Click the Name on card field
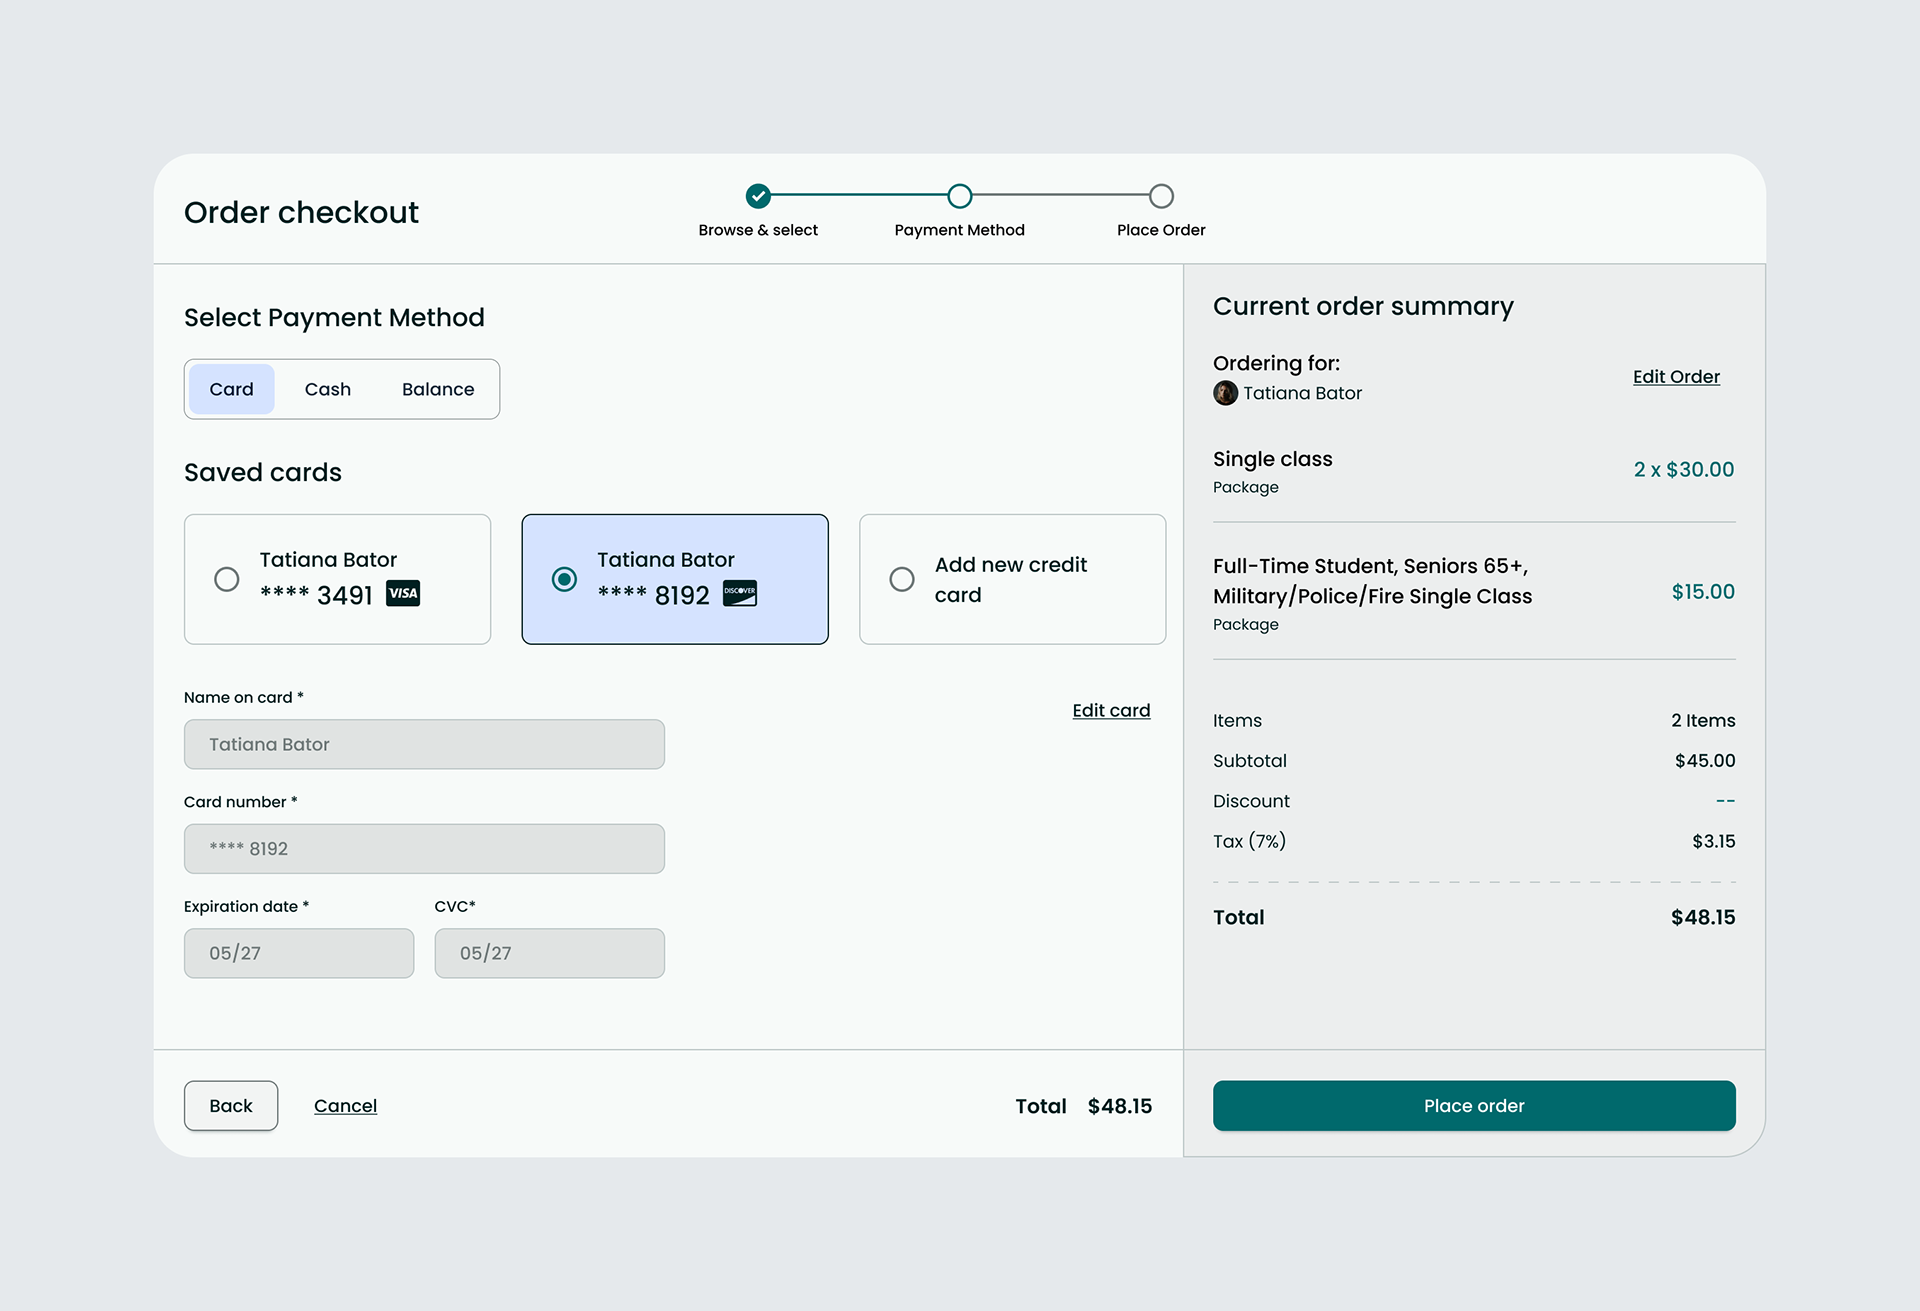Screen dimensions: 1920x1311 pos(424,744)
